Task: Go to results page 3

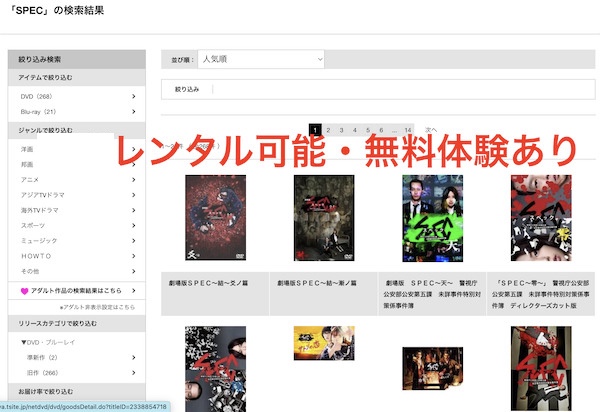Action: tap(341, 130)
